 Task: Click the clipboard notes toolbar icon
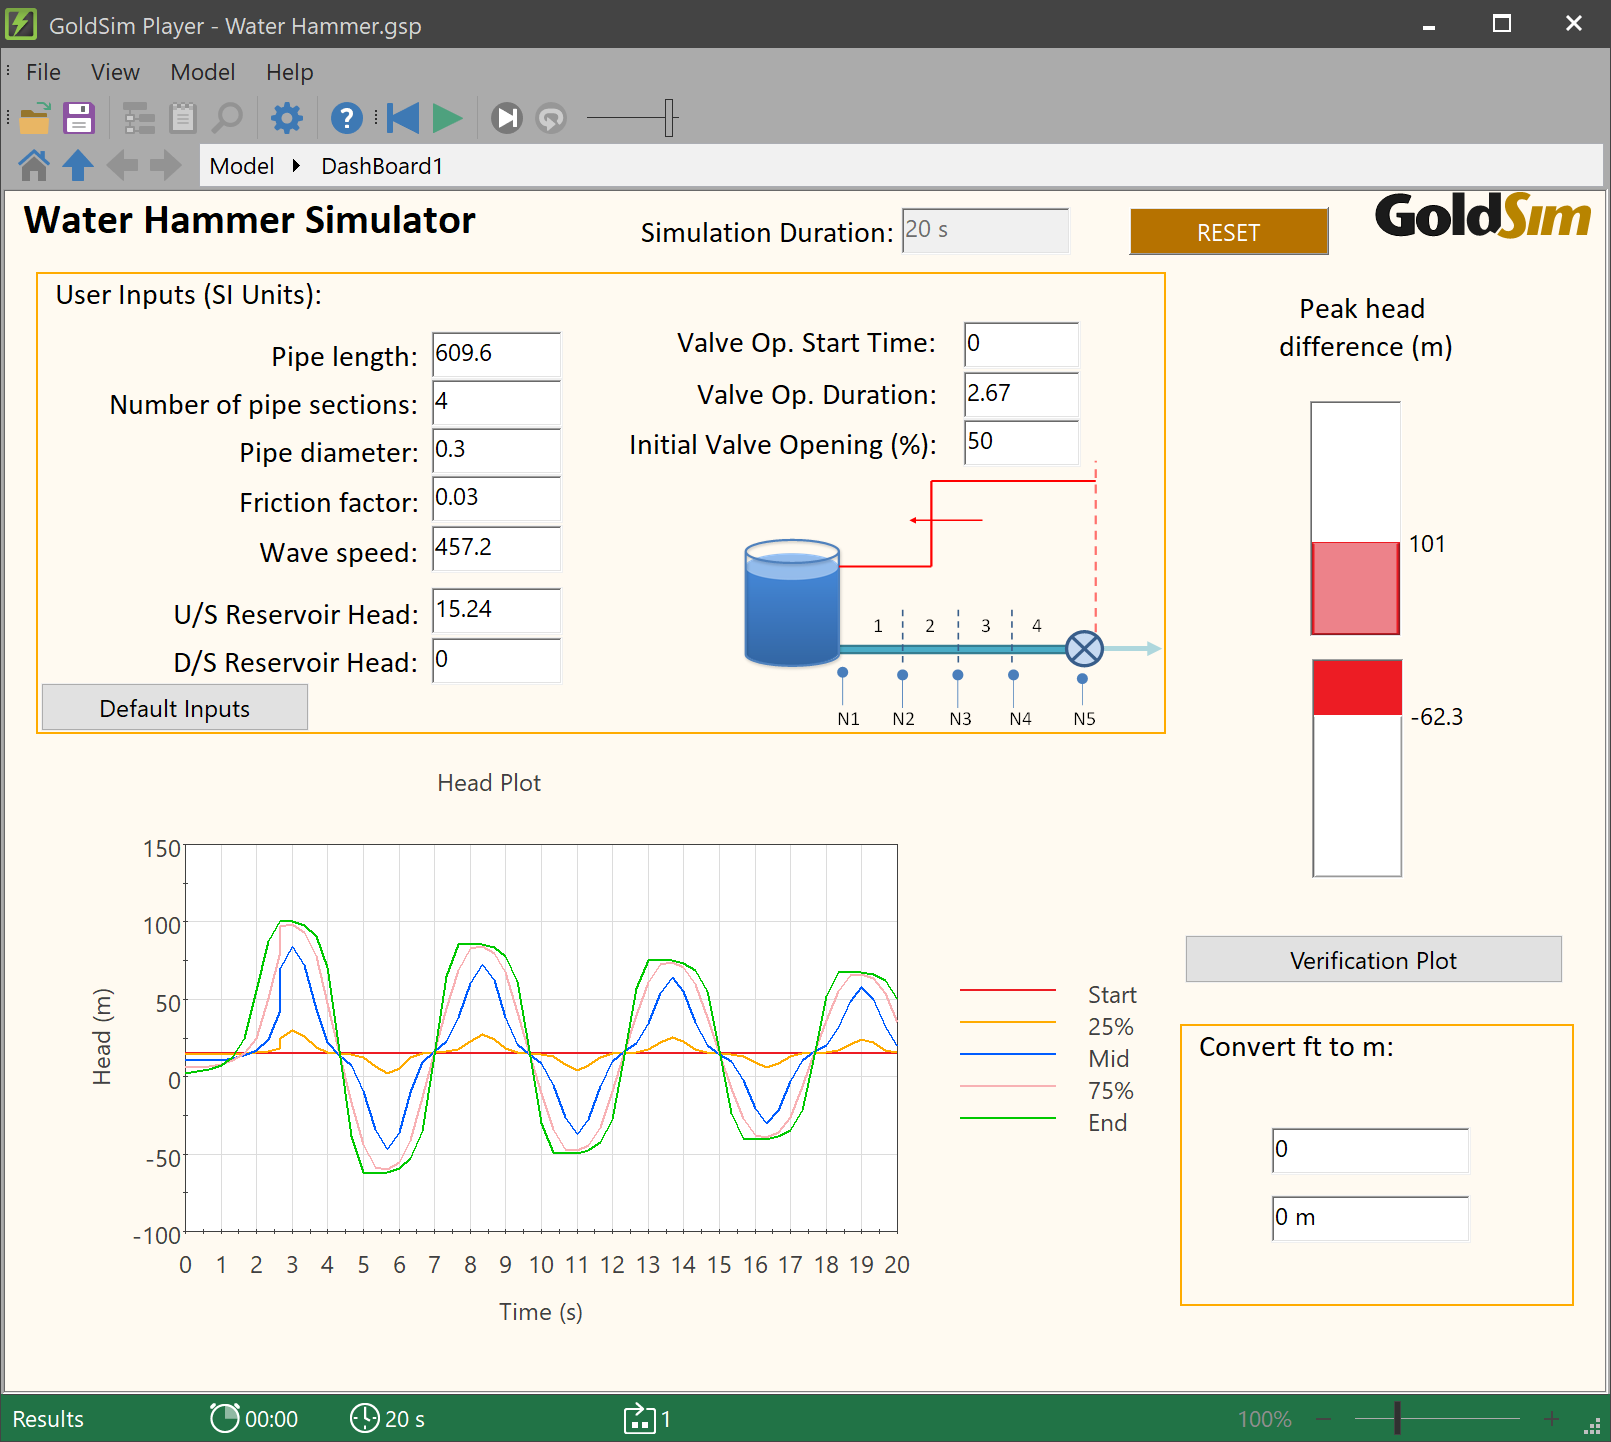182,118
